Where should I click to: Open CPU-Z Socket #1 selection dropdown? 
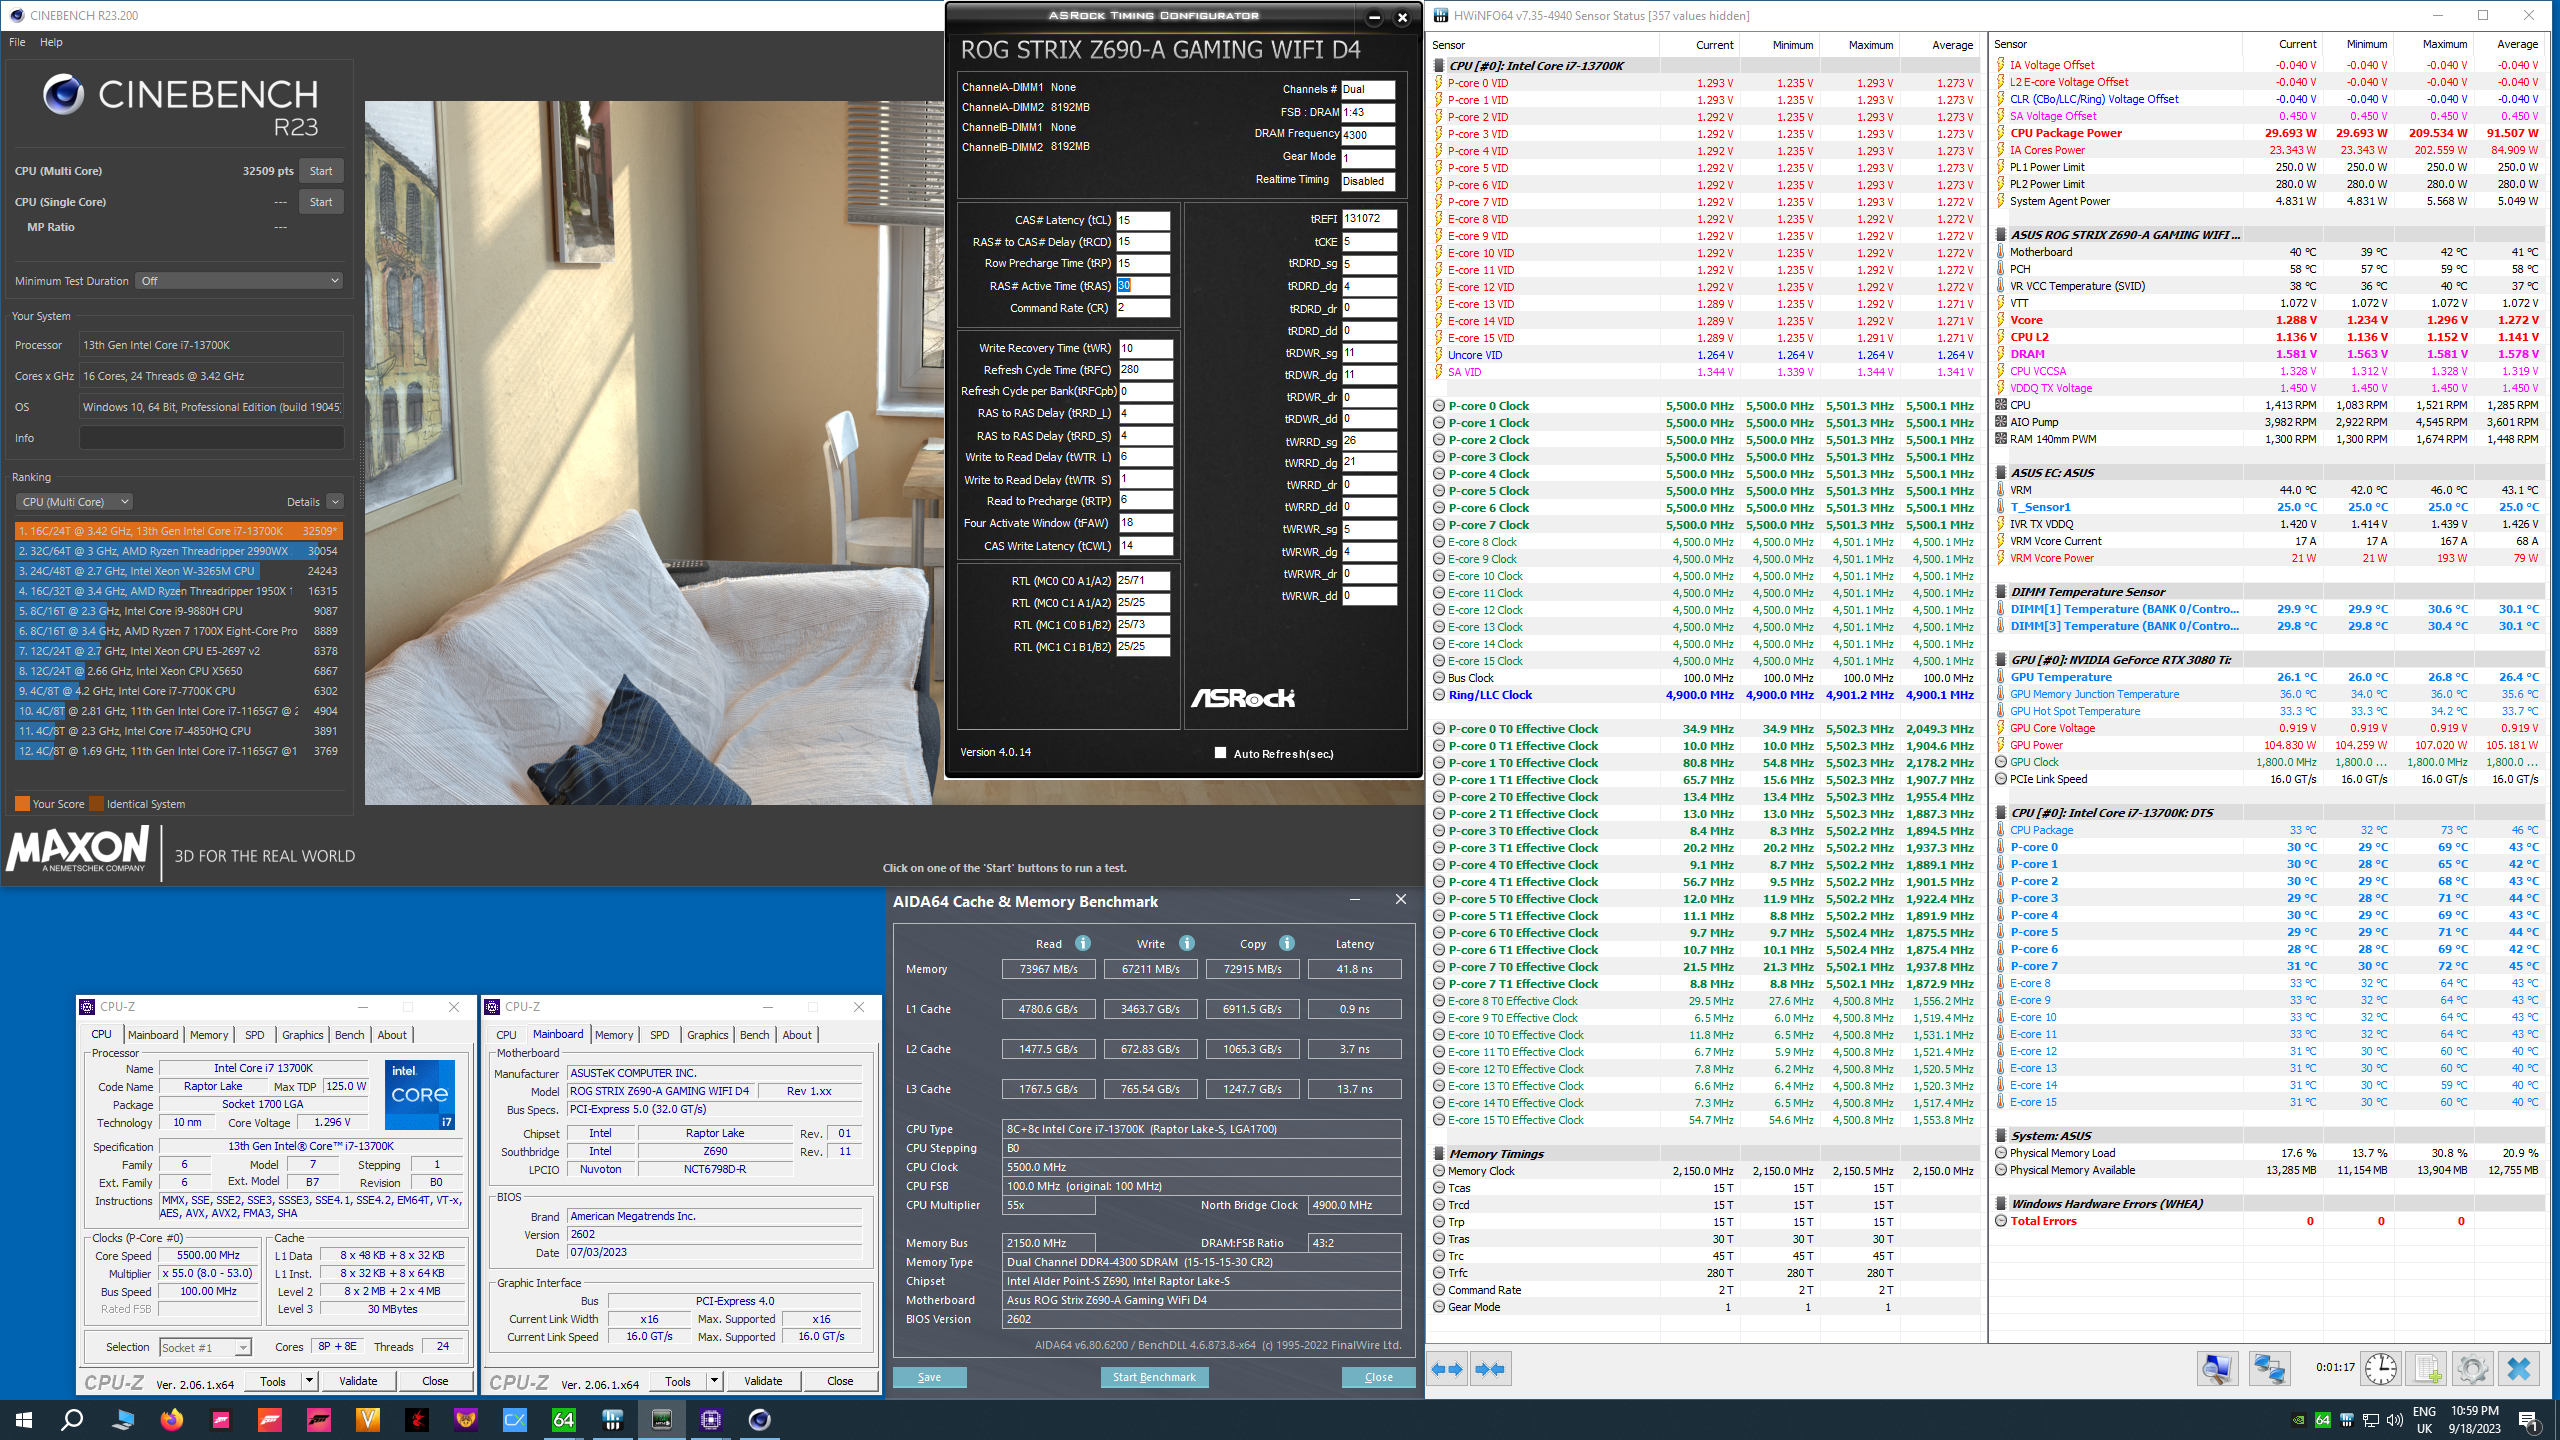pos(206,1347)
